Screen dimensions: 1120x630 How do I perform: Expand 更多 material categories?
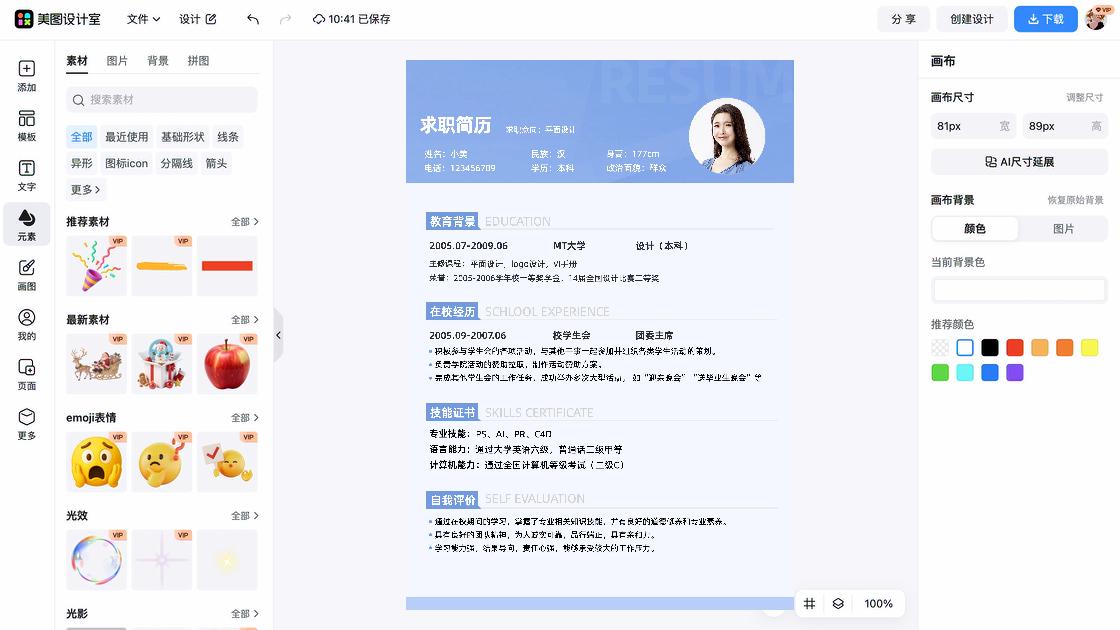pyautogui.click(x=85, y=189)
